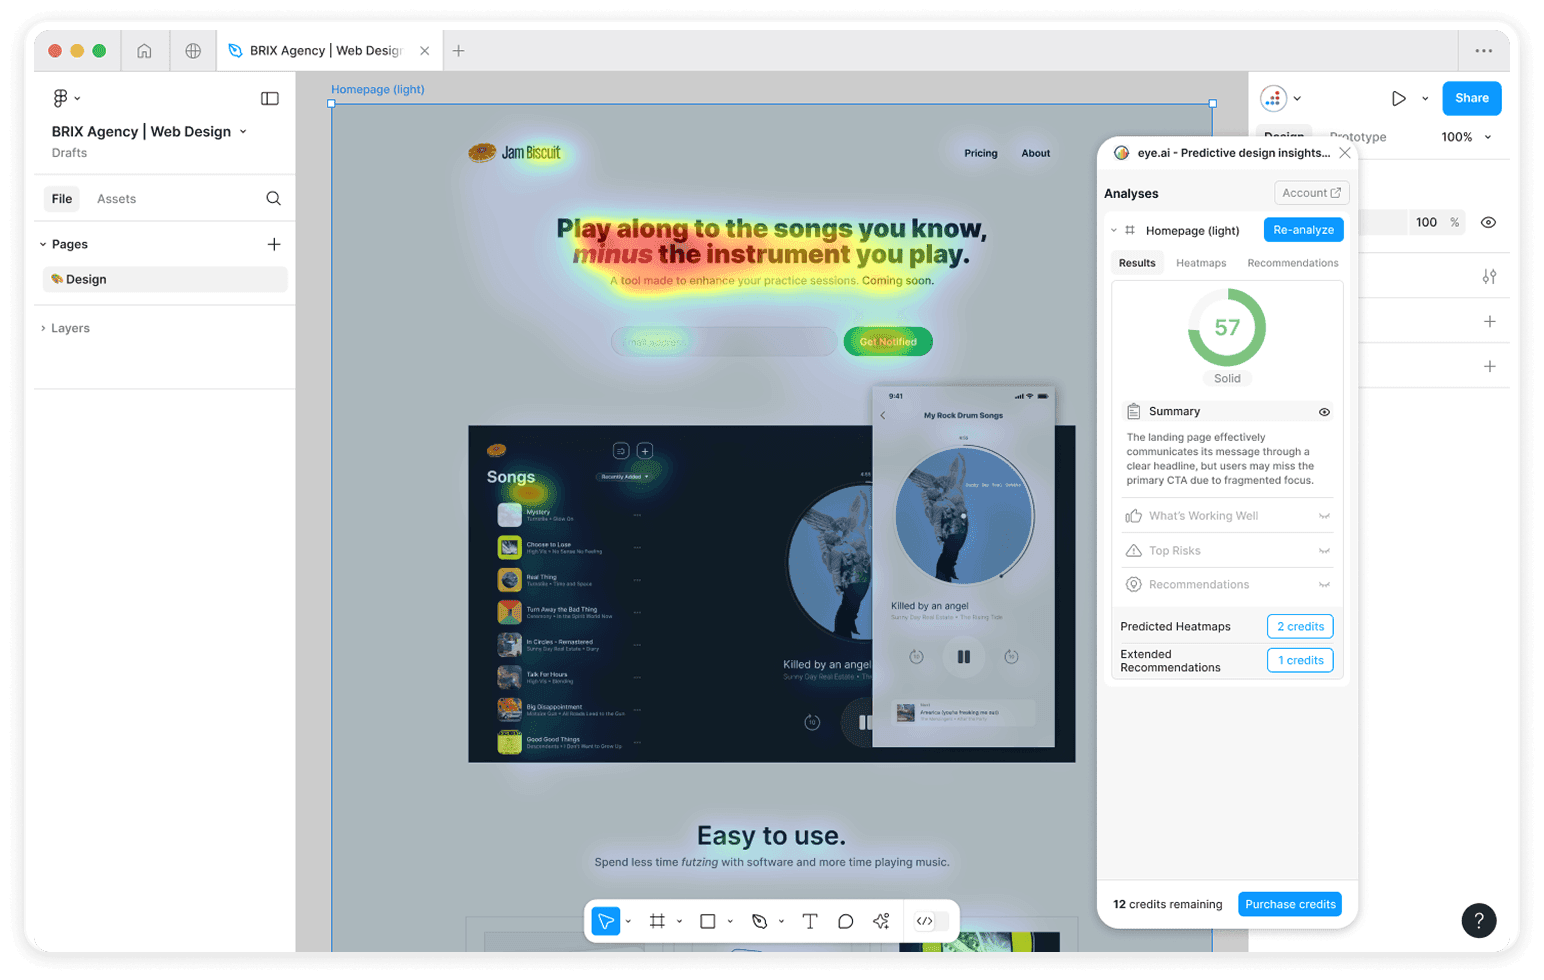The image size is (1544, 980).
Task: Click the Actions sparkle icon in toolbar
Action: click(x=882, y=921)
